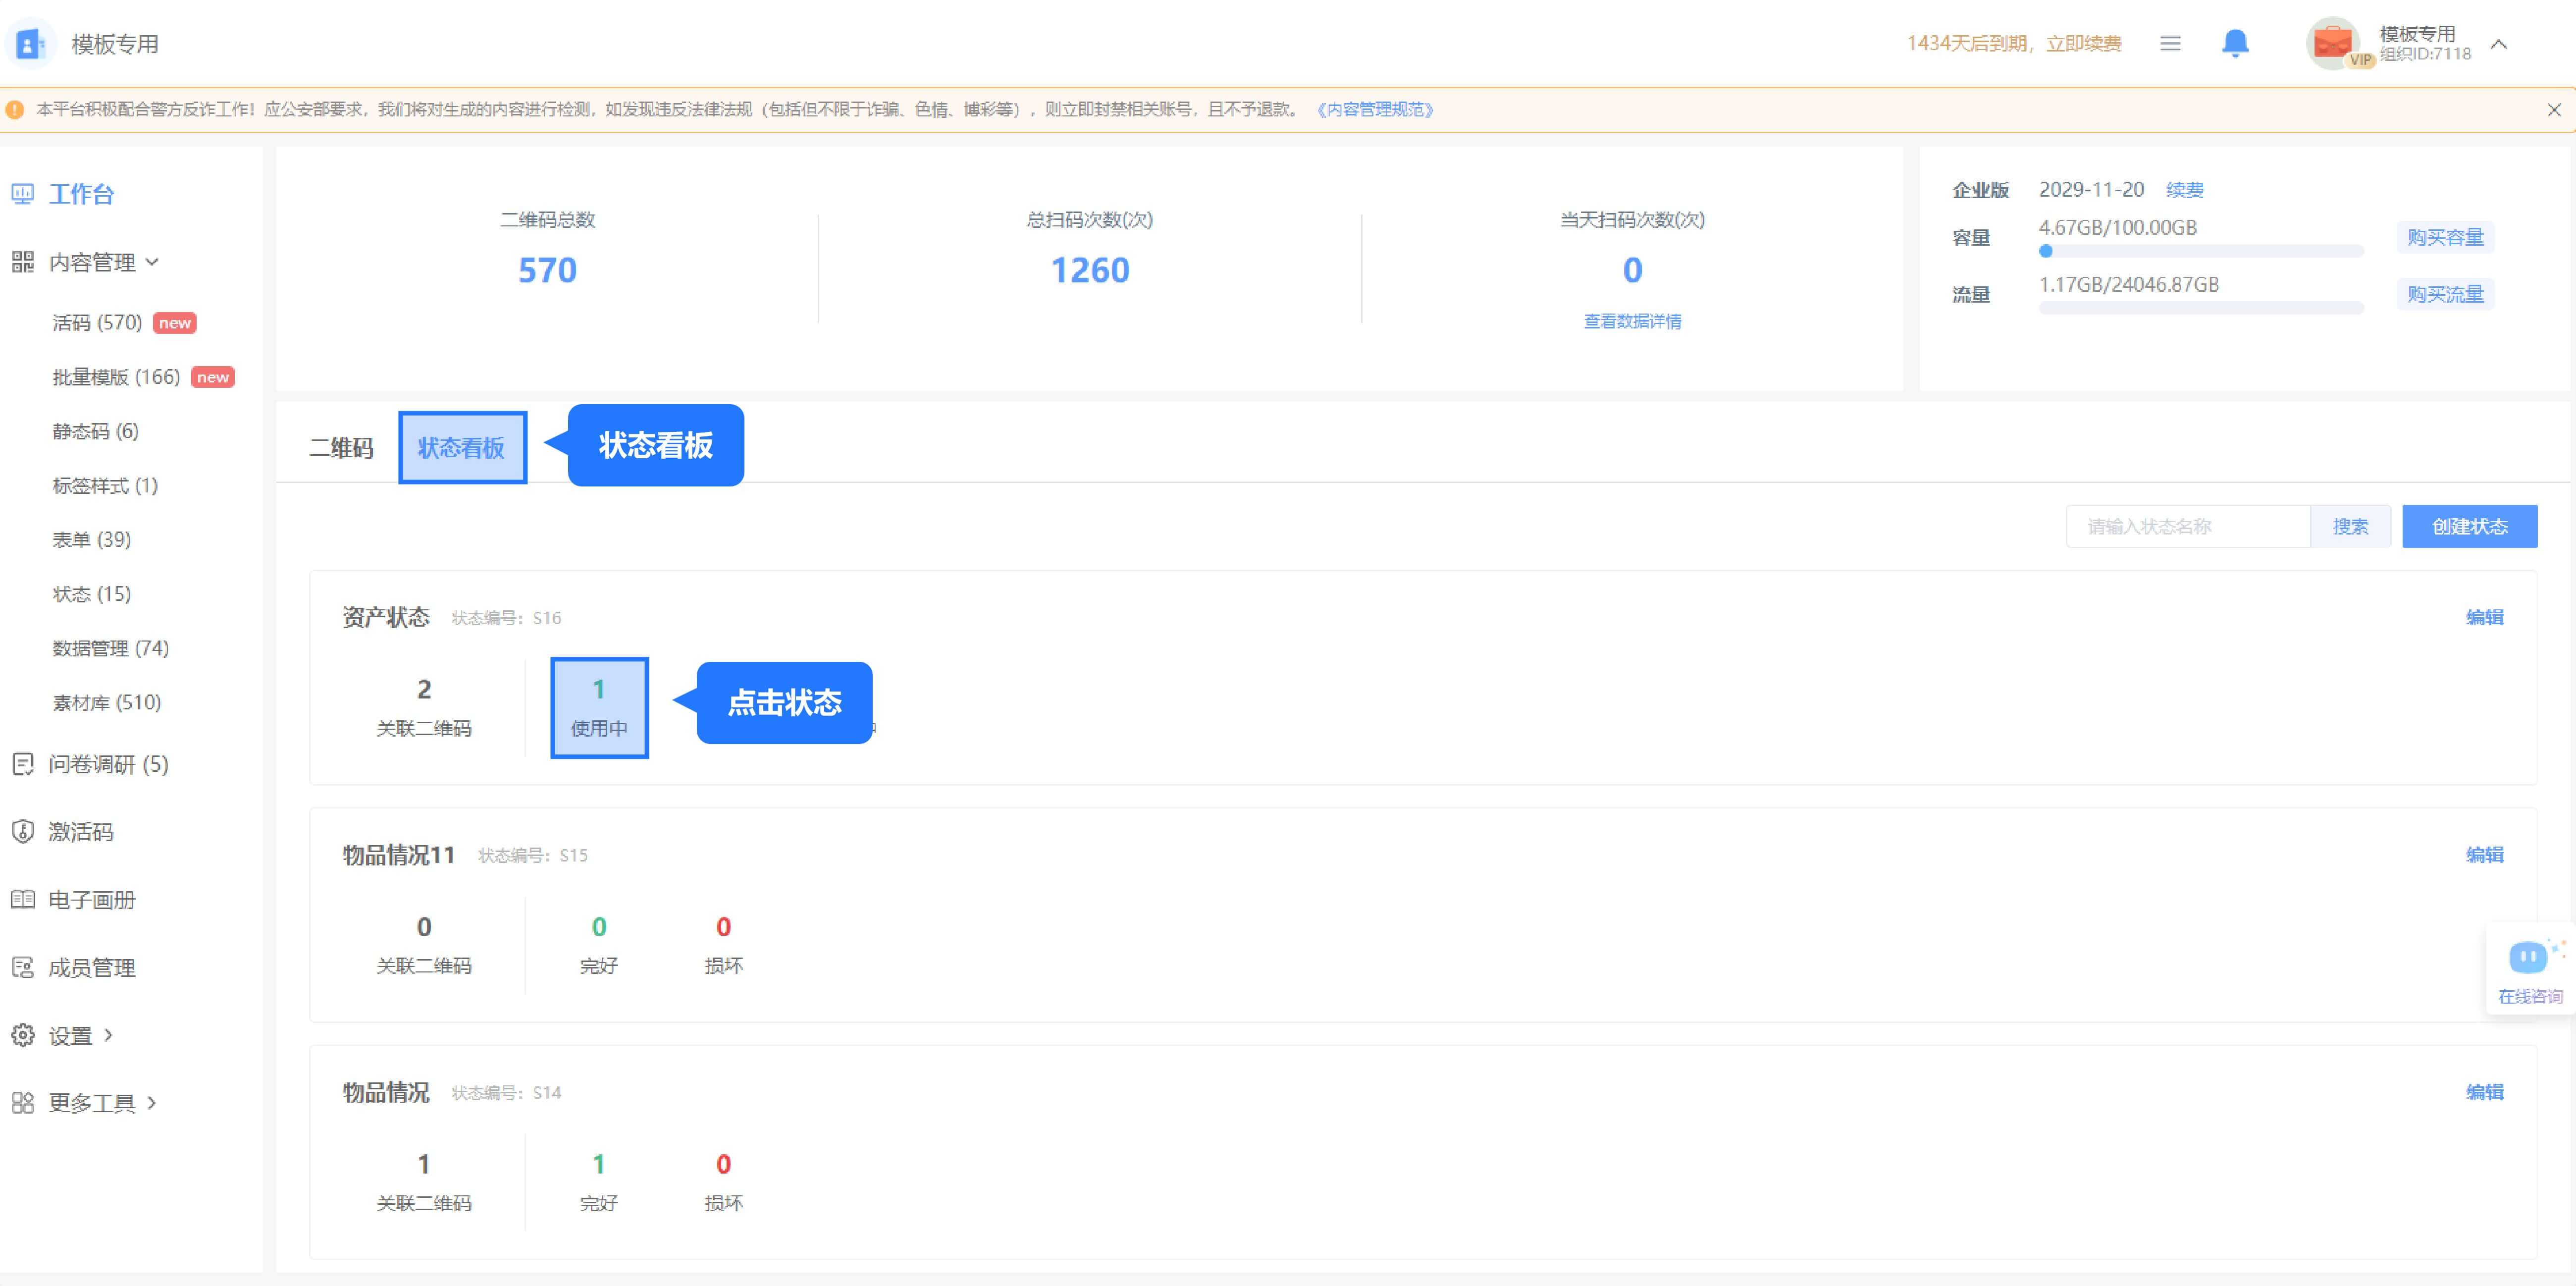The image size is (2576, 1286).
Task: Select the 状态看板 tab
Action: tap(462, 448)
